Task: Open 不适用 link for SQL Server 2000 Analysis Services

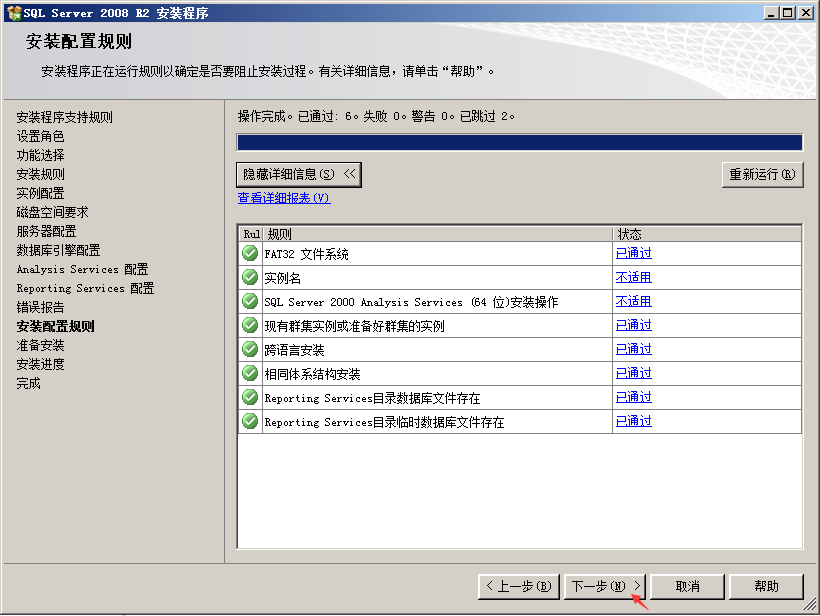Action: click(633, 301)
